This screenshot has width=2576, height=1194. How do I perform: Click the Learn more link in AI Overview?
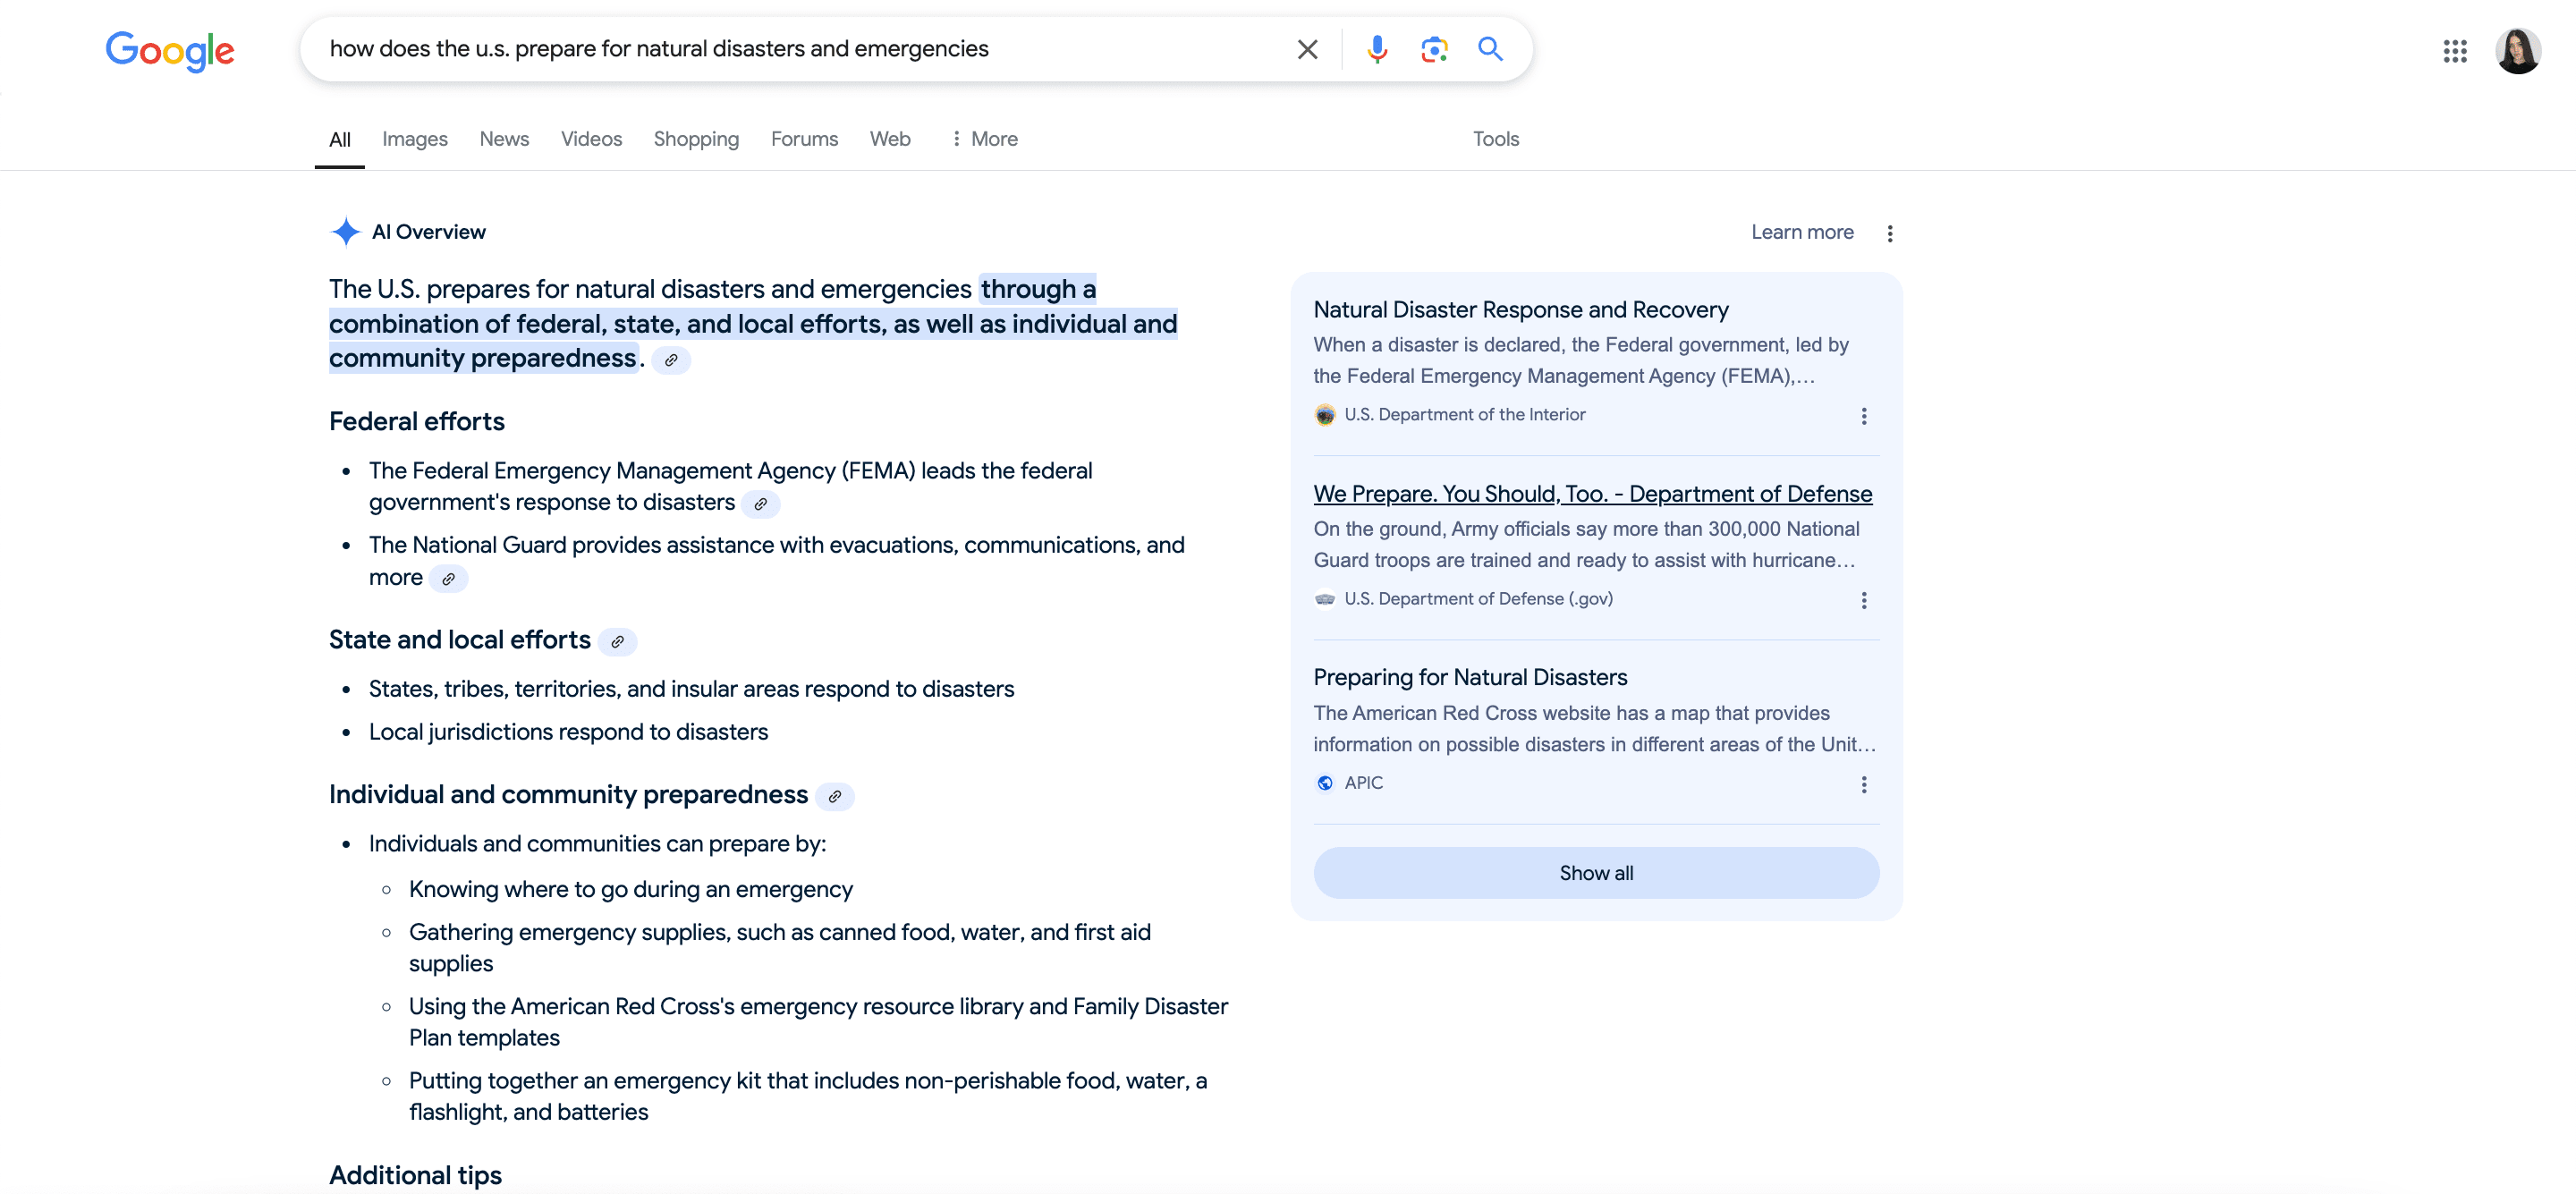tap(1802, 232)
